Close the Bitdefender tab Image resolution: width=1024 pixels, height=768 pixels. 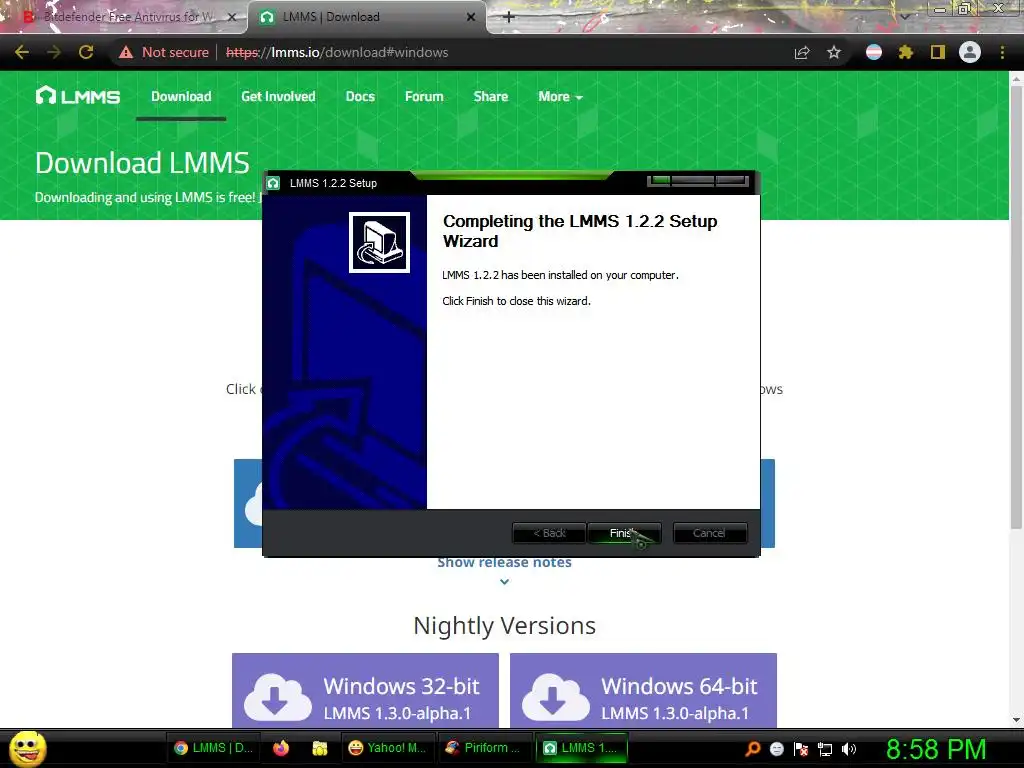[232, 17]
